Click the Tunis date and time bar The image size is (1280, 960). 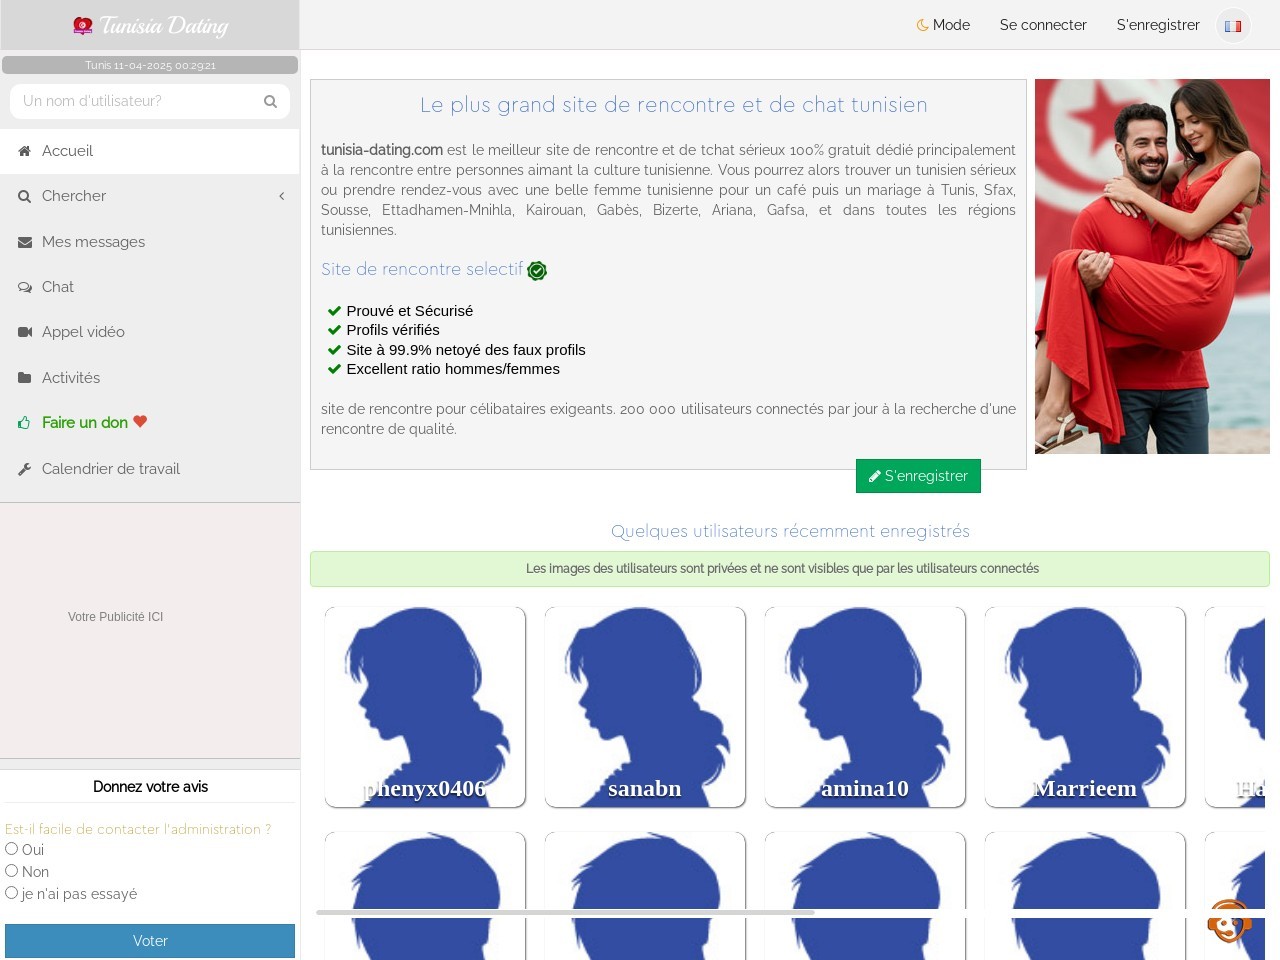[x=150, y=65]
